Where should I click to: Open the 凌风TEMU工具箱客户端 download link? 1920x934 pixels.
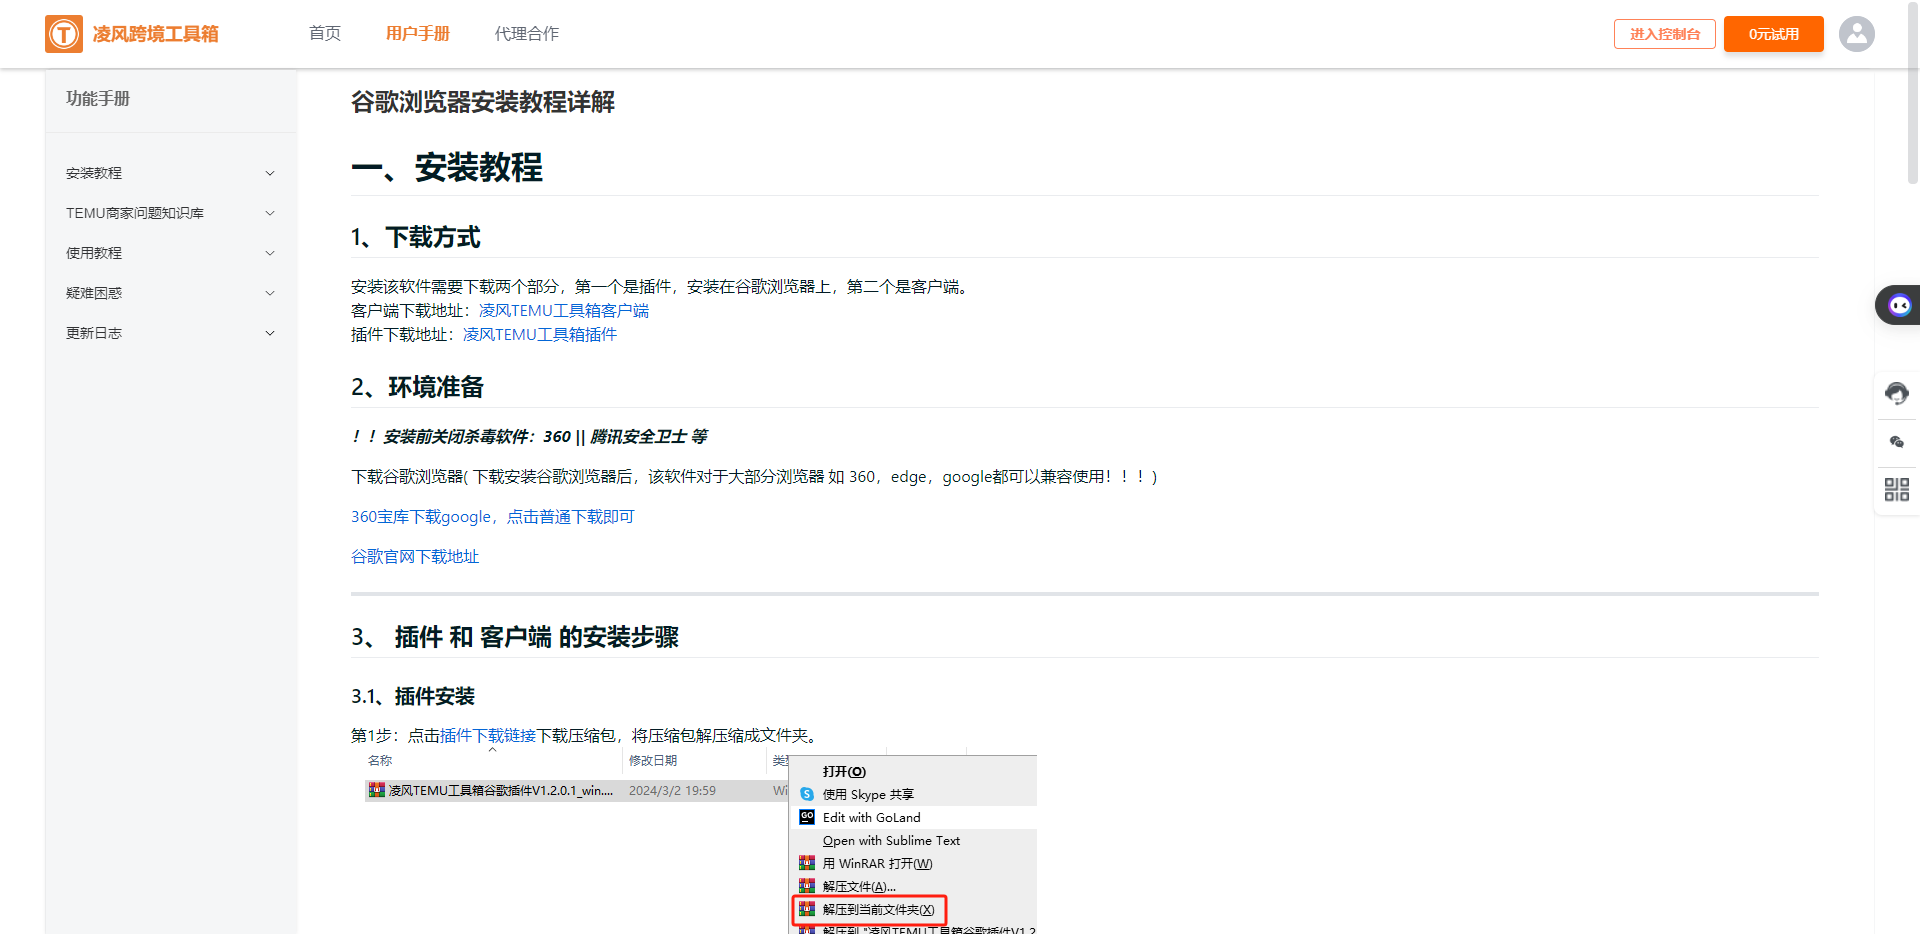(x=564, y=311)
